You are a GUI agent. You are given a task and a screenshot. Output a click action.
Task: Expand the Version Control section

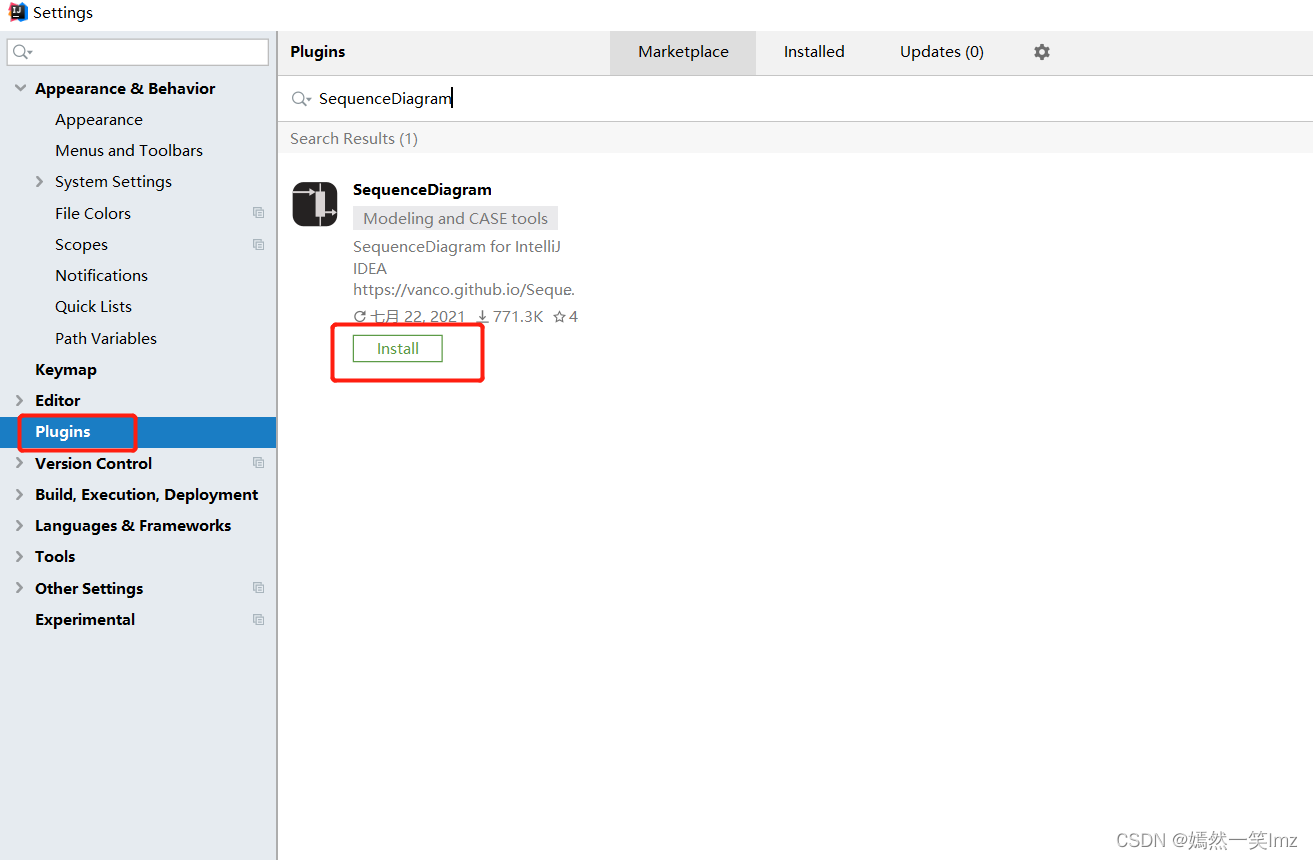tap(20, 463)
